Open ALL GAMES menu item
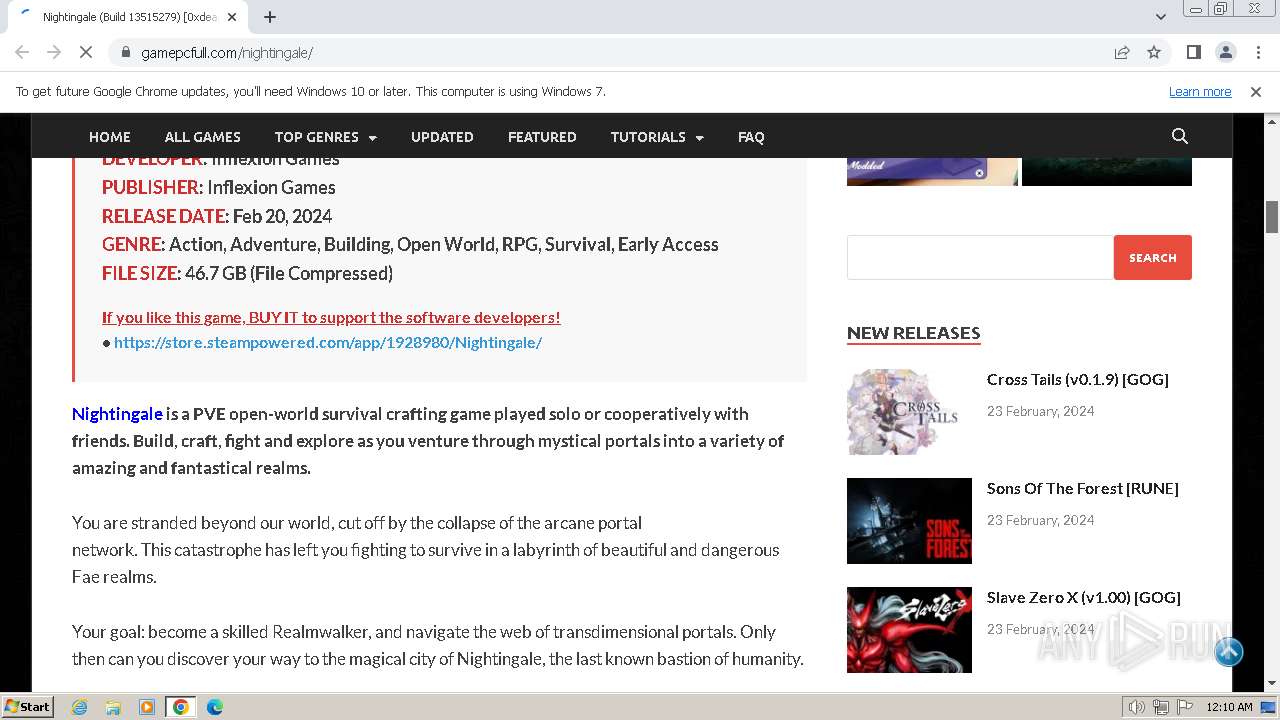Viewport: 1280px width, 720px height. 203,137
